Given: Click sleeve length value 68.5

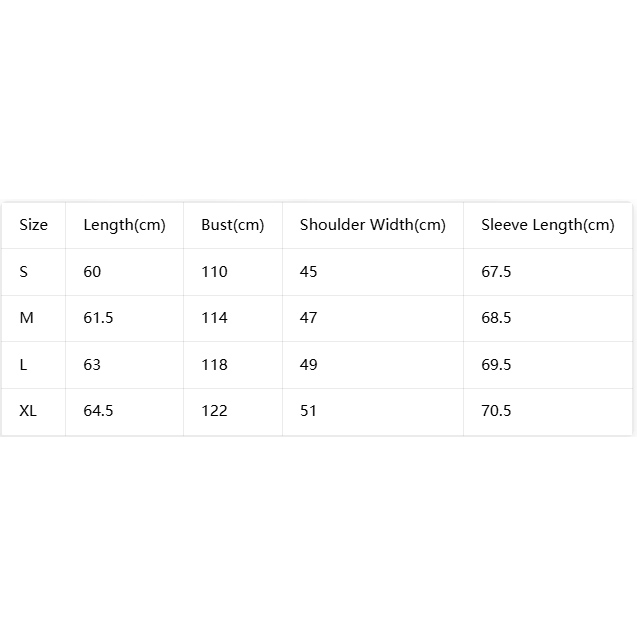Looking at the screenshot, I should click(x=496, y=318).
